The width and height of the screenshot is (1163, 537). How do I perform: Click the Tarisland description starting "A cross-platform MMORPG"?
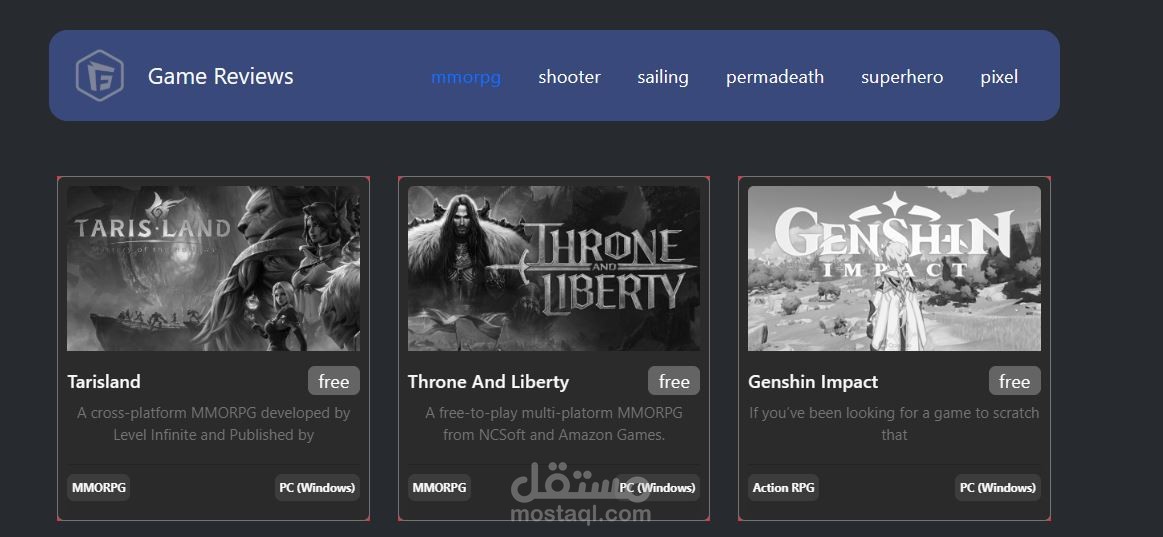point(214,424)
